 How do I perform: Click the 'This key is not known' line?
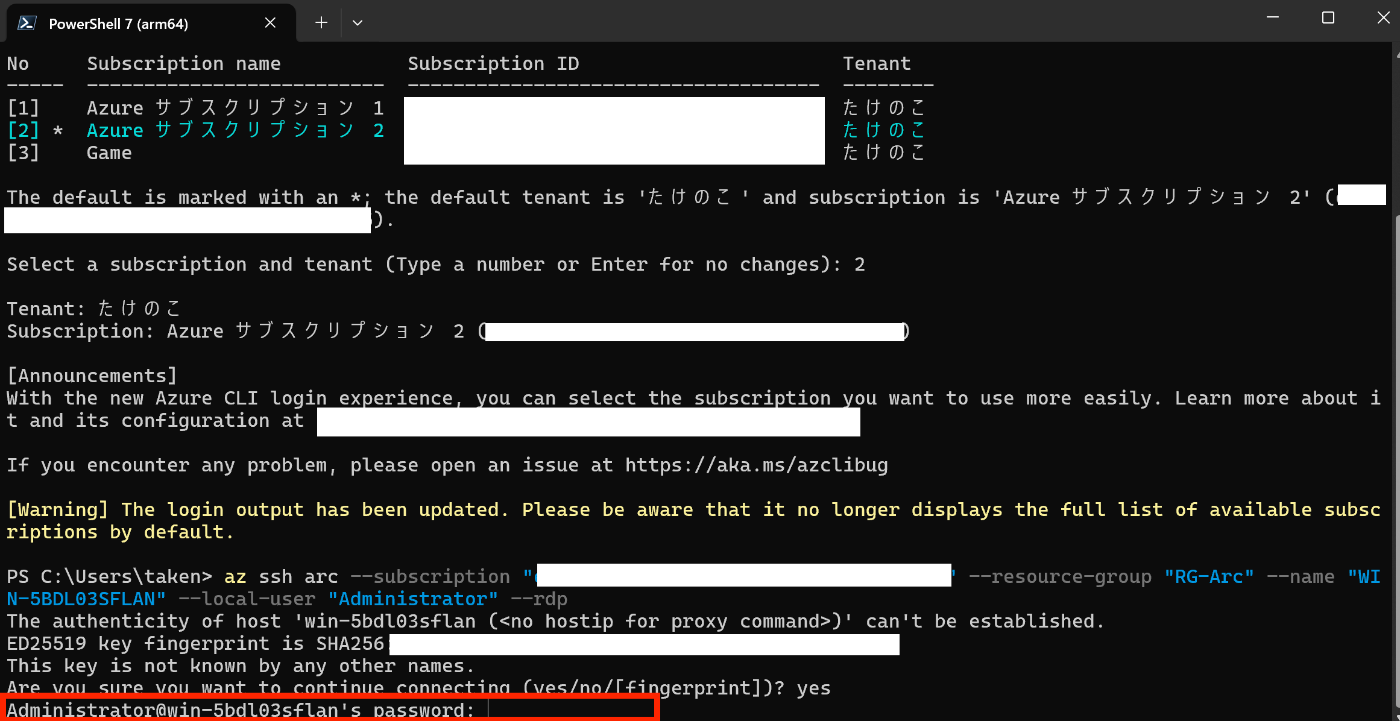[241, 666]
